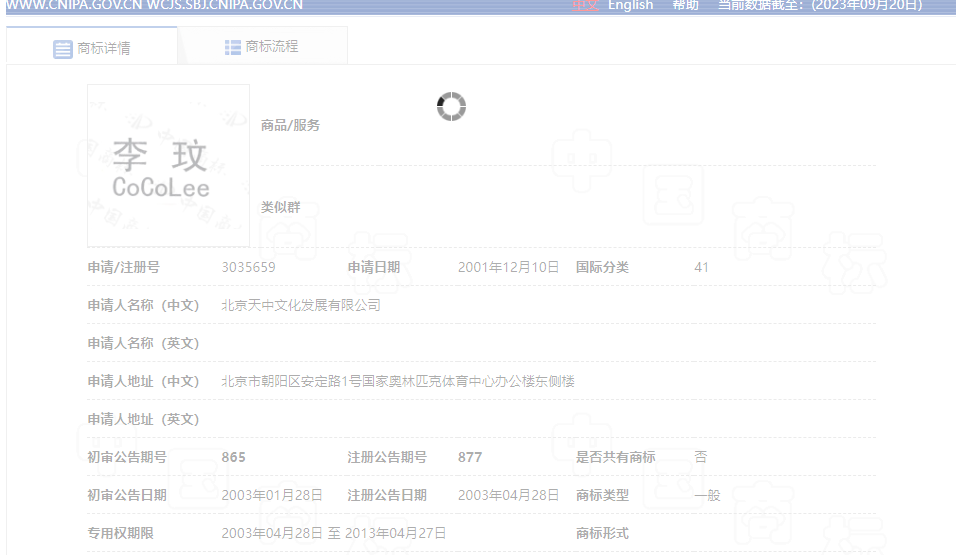Click the 申请日期 label
Viewport: 956px width, 555px height.
coord(374,267)
